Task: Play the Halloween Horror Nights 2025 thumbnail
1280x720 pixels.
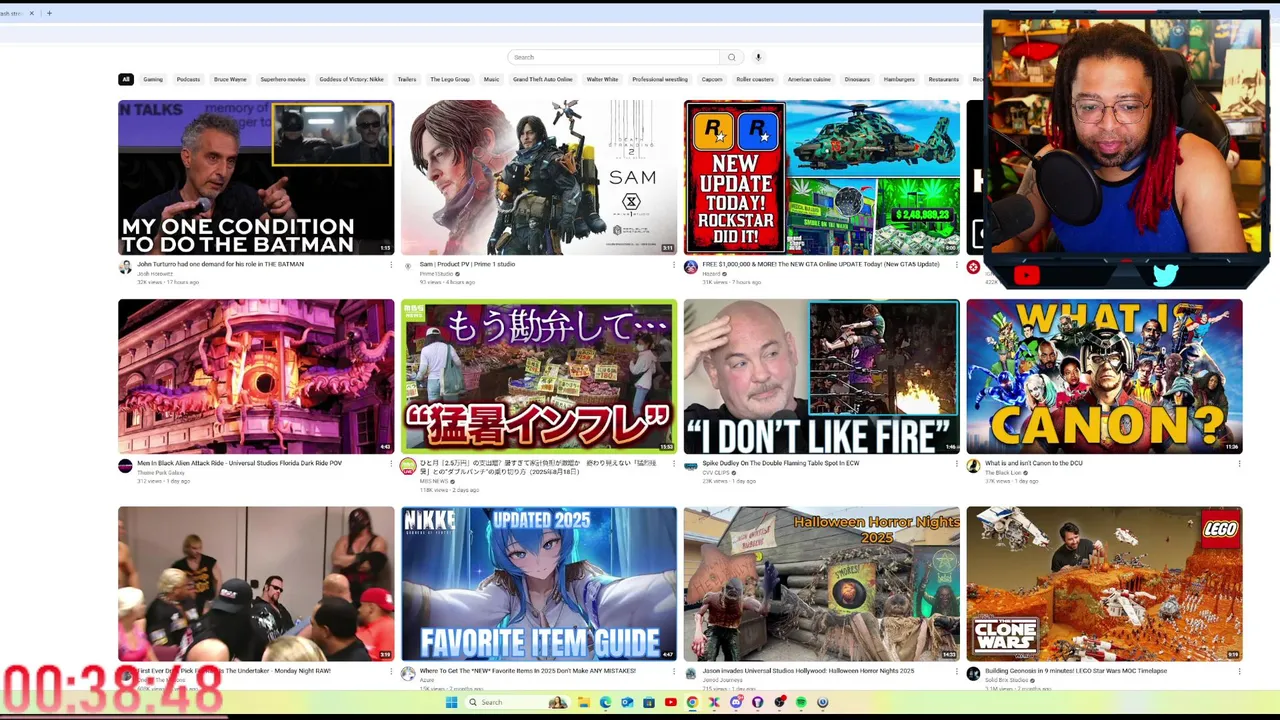Action: pyautogui.click(x=822, y=583)
